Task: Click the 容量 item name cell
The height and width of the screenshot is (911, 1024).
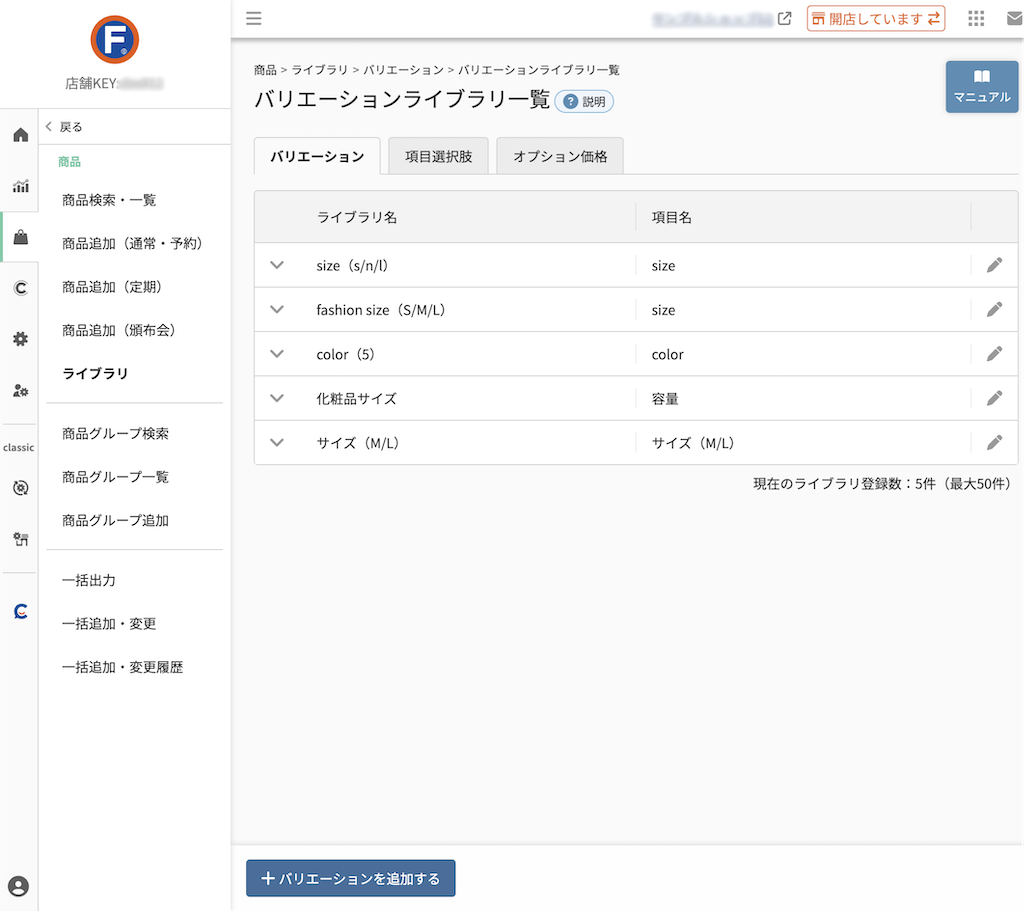Action: [x=665, y=398]
